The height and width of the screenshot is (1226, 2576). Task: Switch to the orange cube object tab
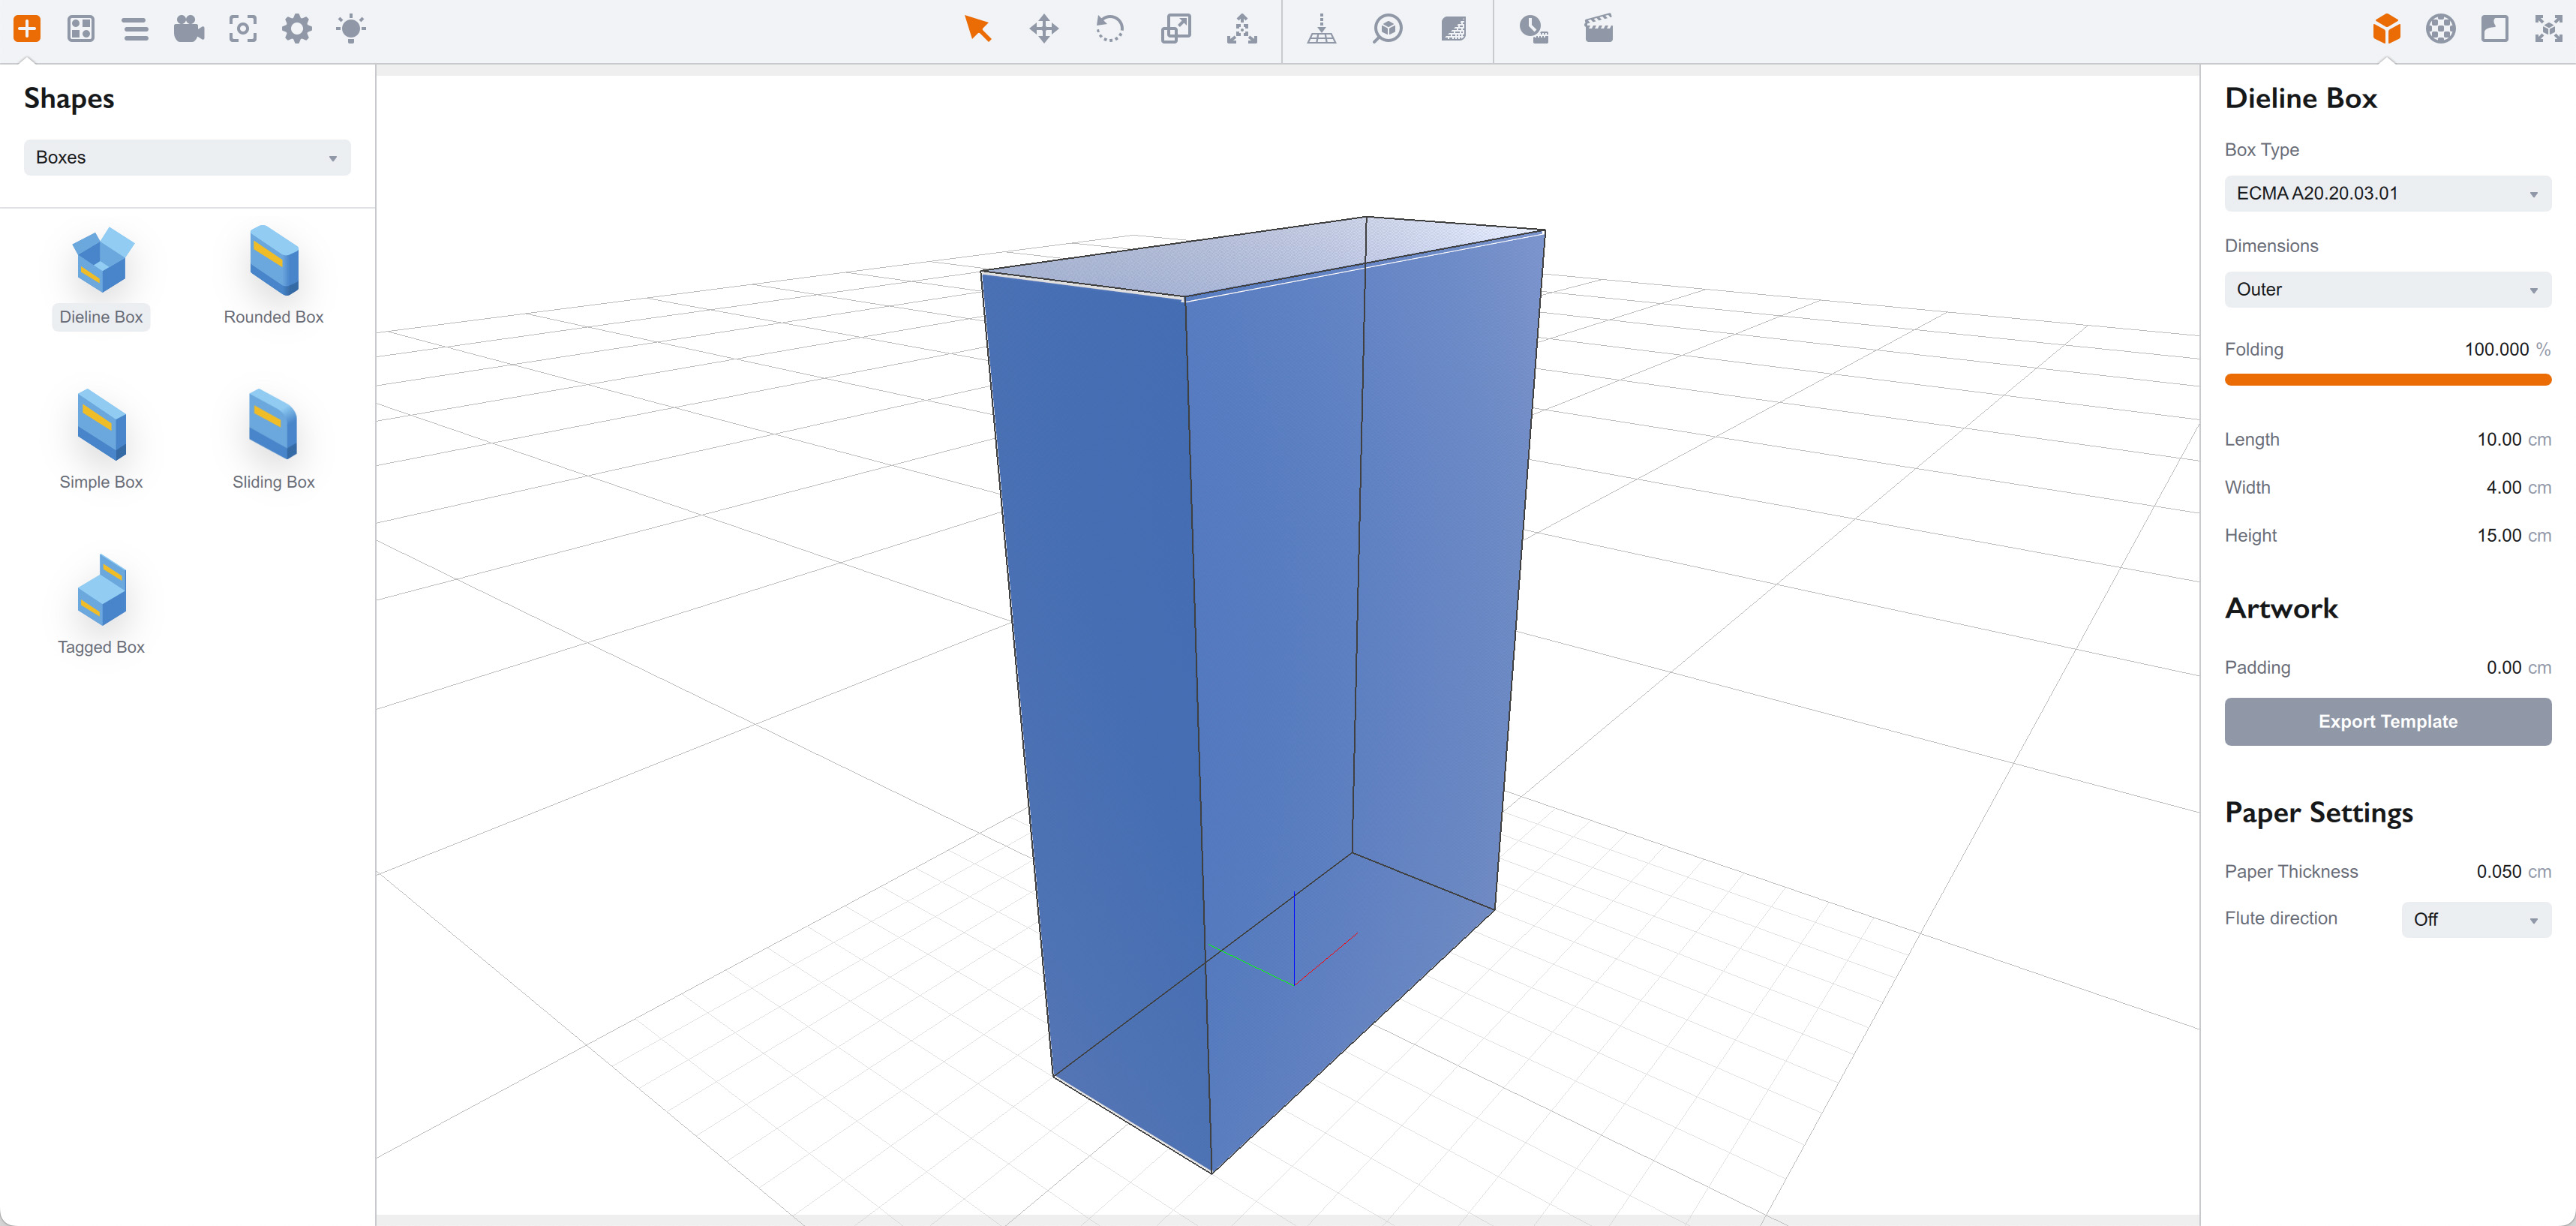pos(2386,28)
